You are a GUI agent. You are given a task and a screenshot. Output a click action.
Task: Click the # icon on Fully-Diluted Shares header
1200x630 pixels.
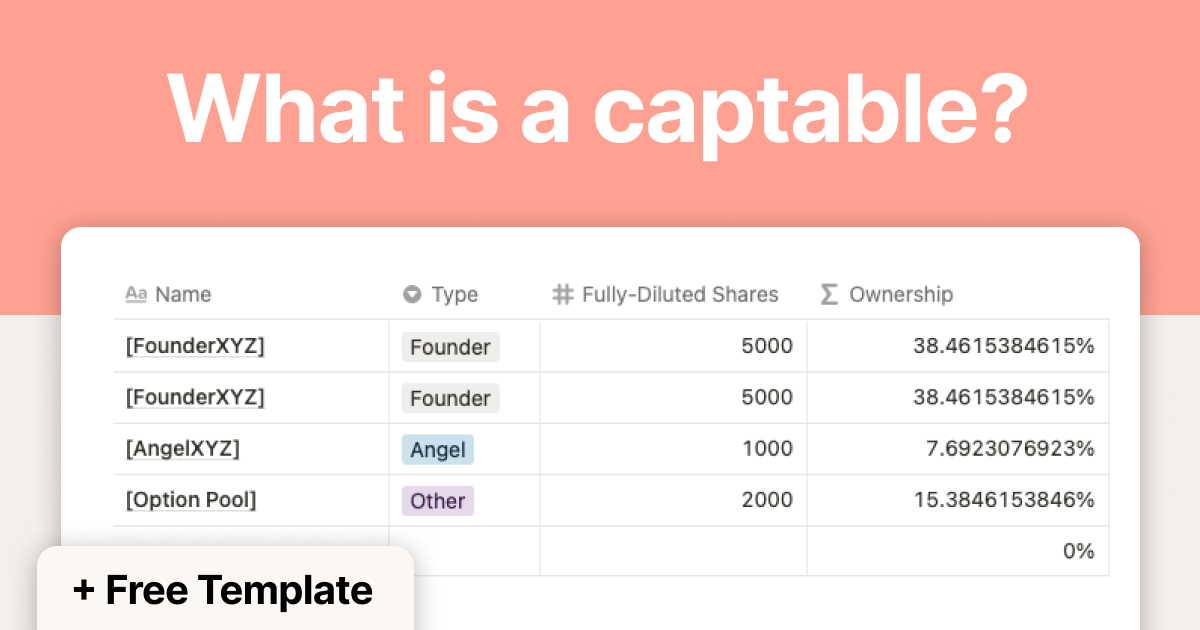pos(561,294)
